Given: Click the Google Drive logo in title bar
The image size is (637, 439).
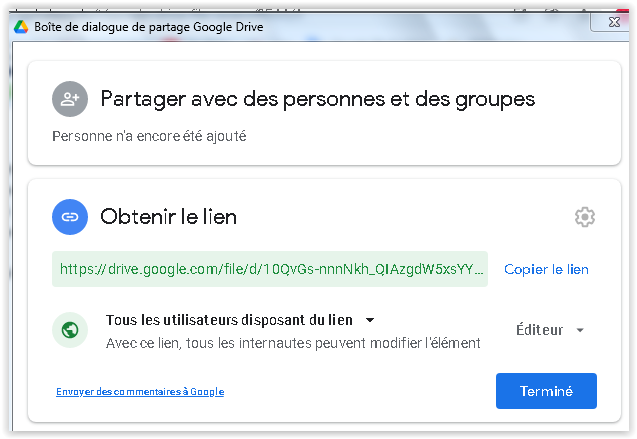Looking at the screenshot, I should click(x=21, y=27).
